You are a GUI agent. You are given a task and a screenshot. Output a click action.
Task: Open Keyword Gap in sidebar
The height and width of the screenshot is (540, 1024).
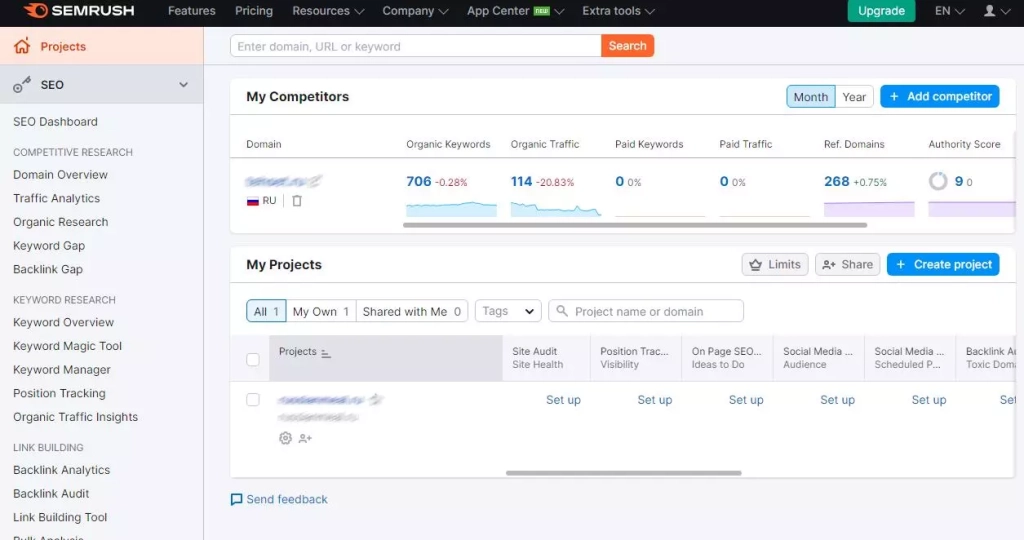49,246
